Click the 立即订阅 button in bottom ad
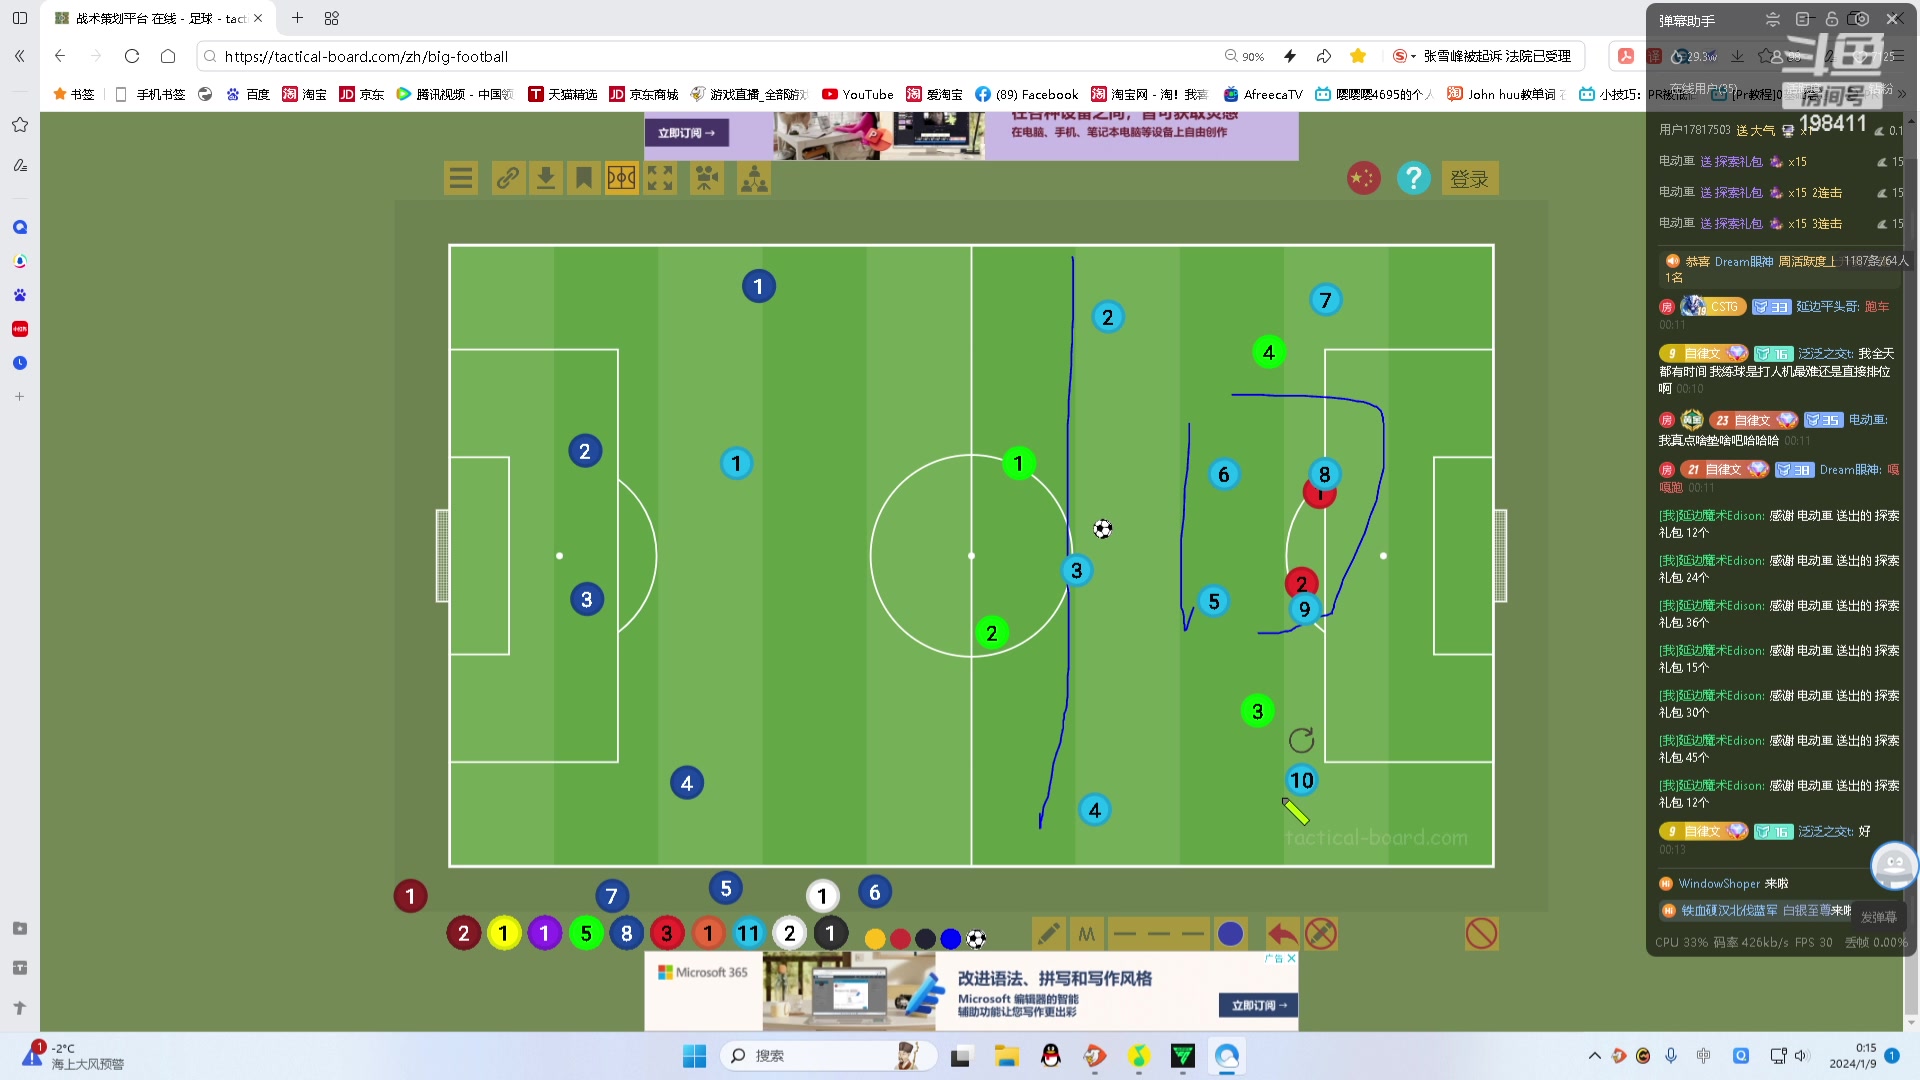This screenshot has height=1080, width=1920. [x=1258, y=1006]
